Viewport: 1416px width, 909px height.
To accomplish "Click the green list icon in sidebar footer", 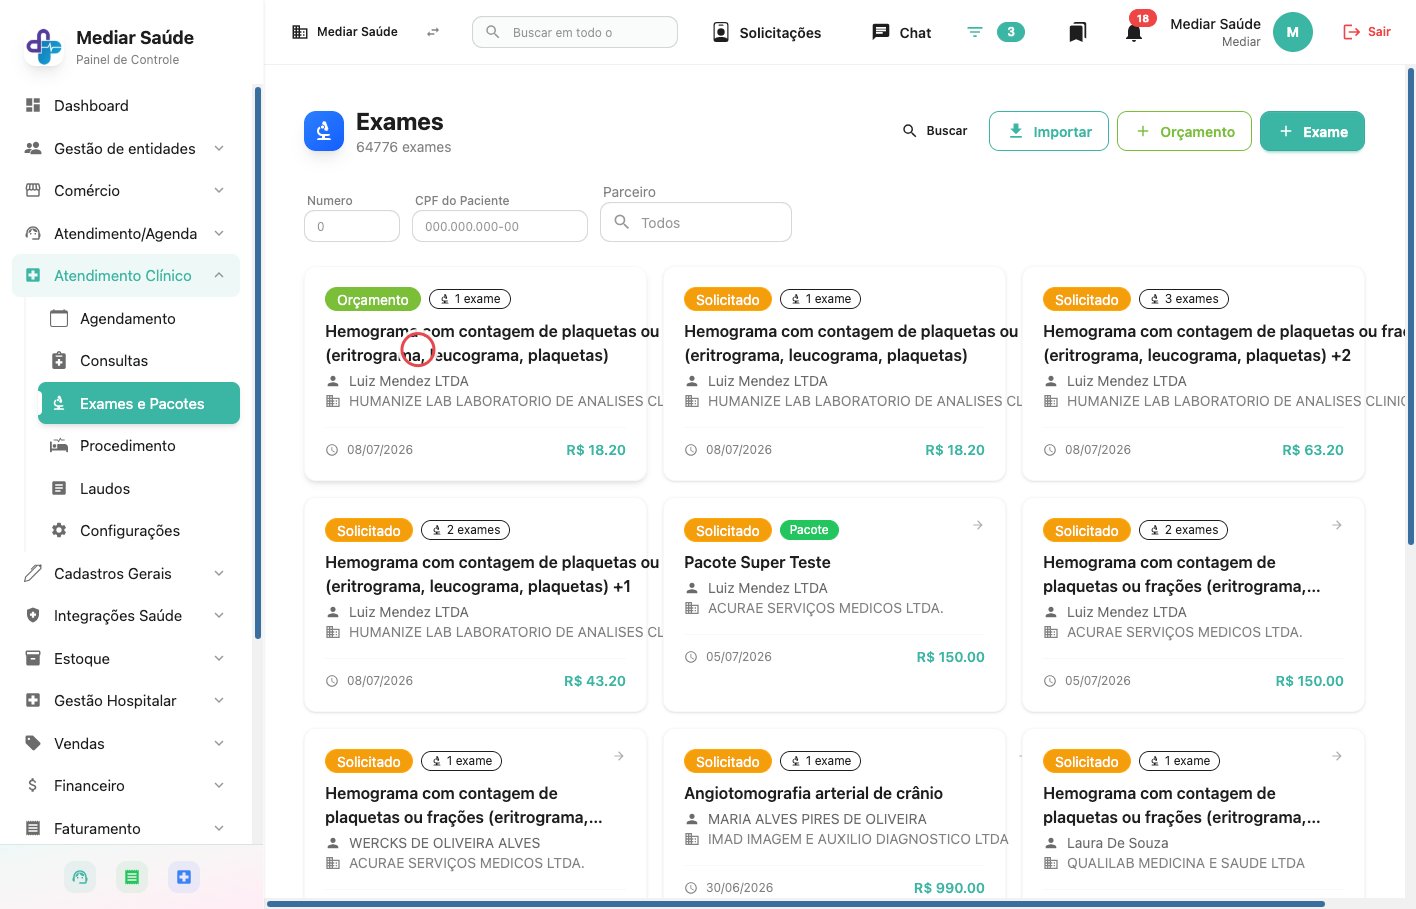I will point(131,877).
